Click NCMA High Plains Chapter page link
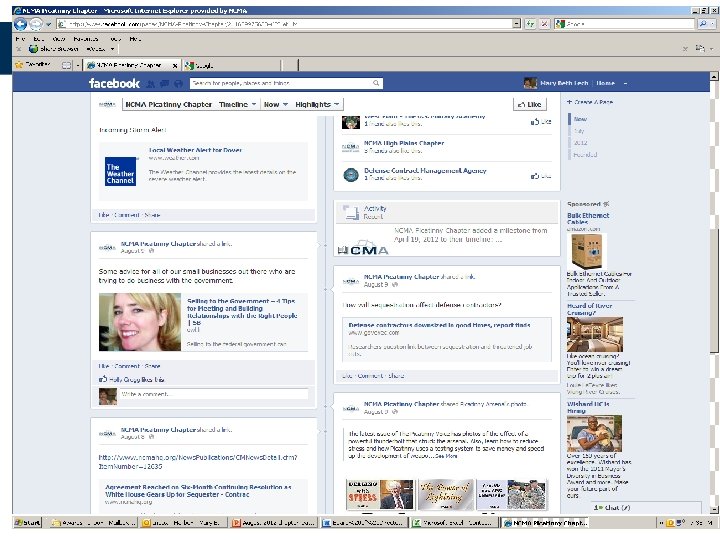This screenshot has height=540, width=720. click(x=404, y=143)
